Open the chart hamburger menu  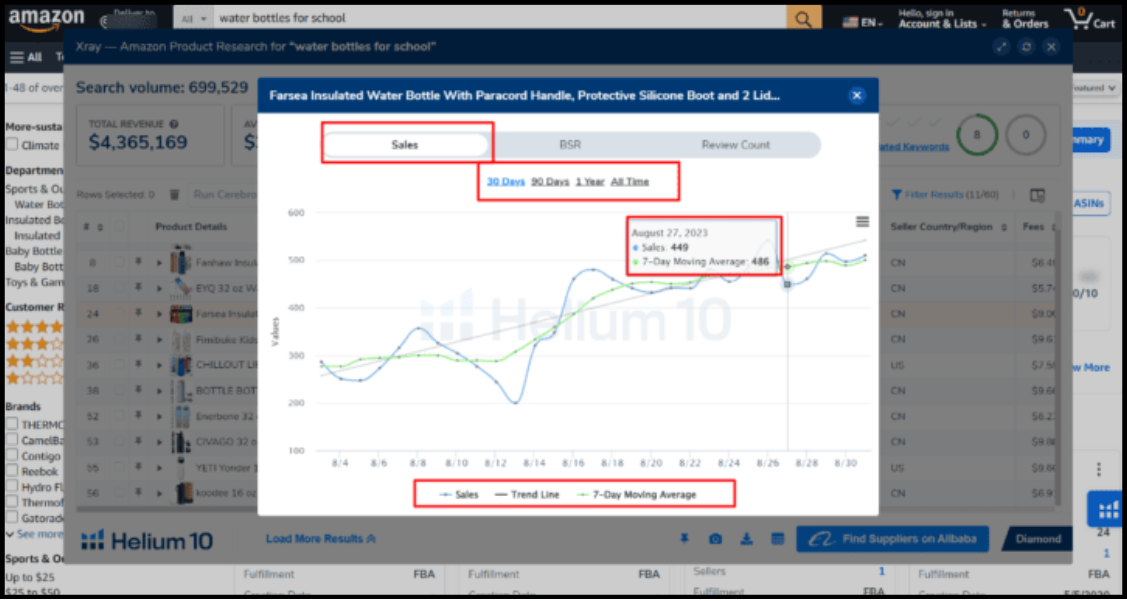click(x=862, y=222)
